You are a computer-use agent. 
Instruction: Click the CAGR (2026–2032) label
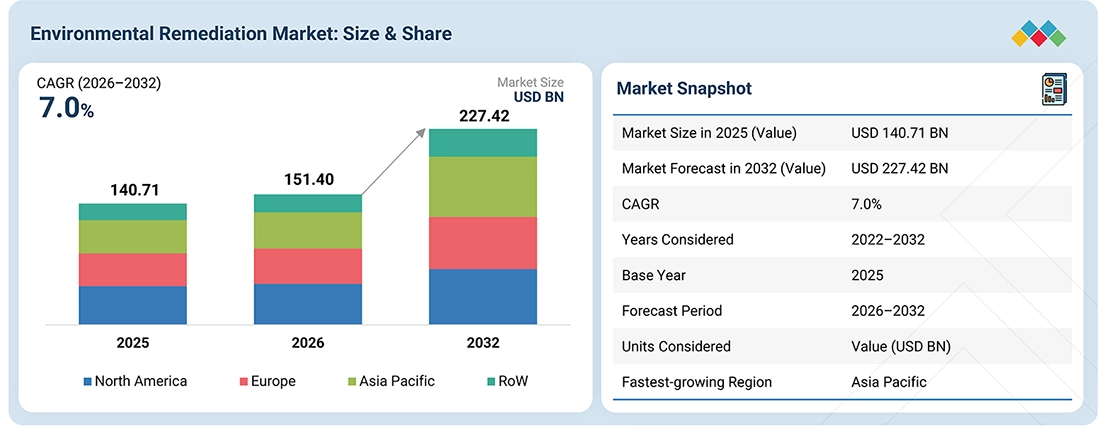pos(99,84)
